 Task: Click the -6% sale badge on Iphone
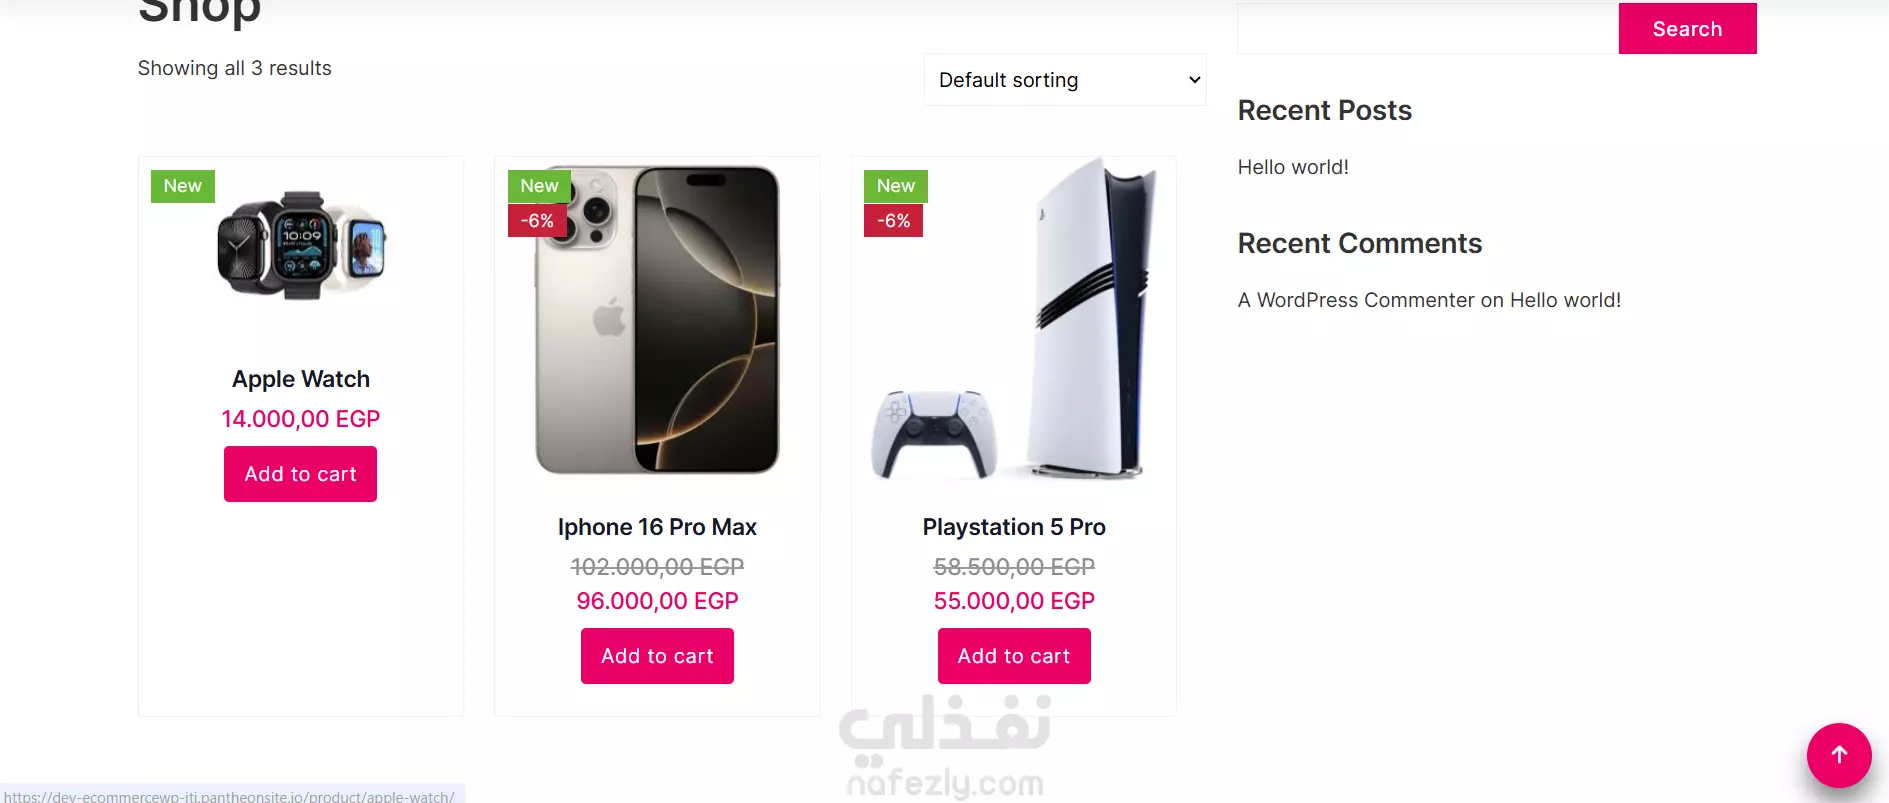(x=537, y=221)
